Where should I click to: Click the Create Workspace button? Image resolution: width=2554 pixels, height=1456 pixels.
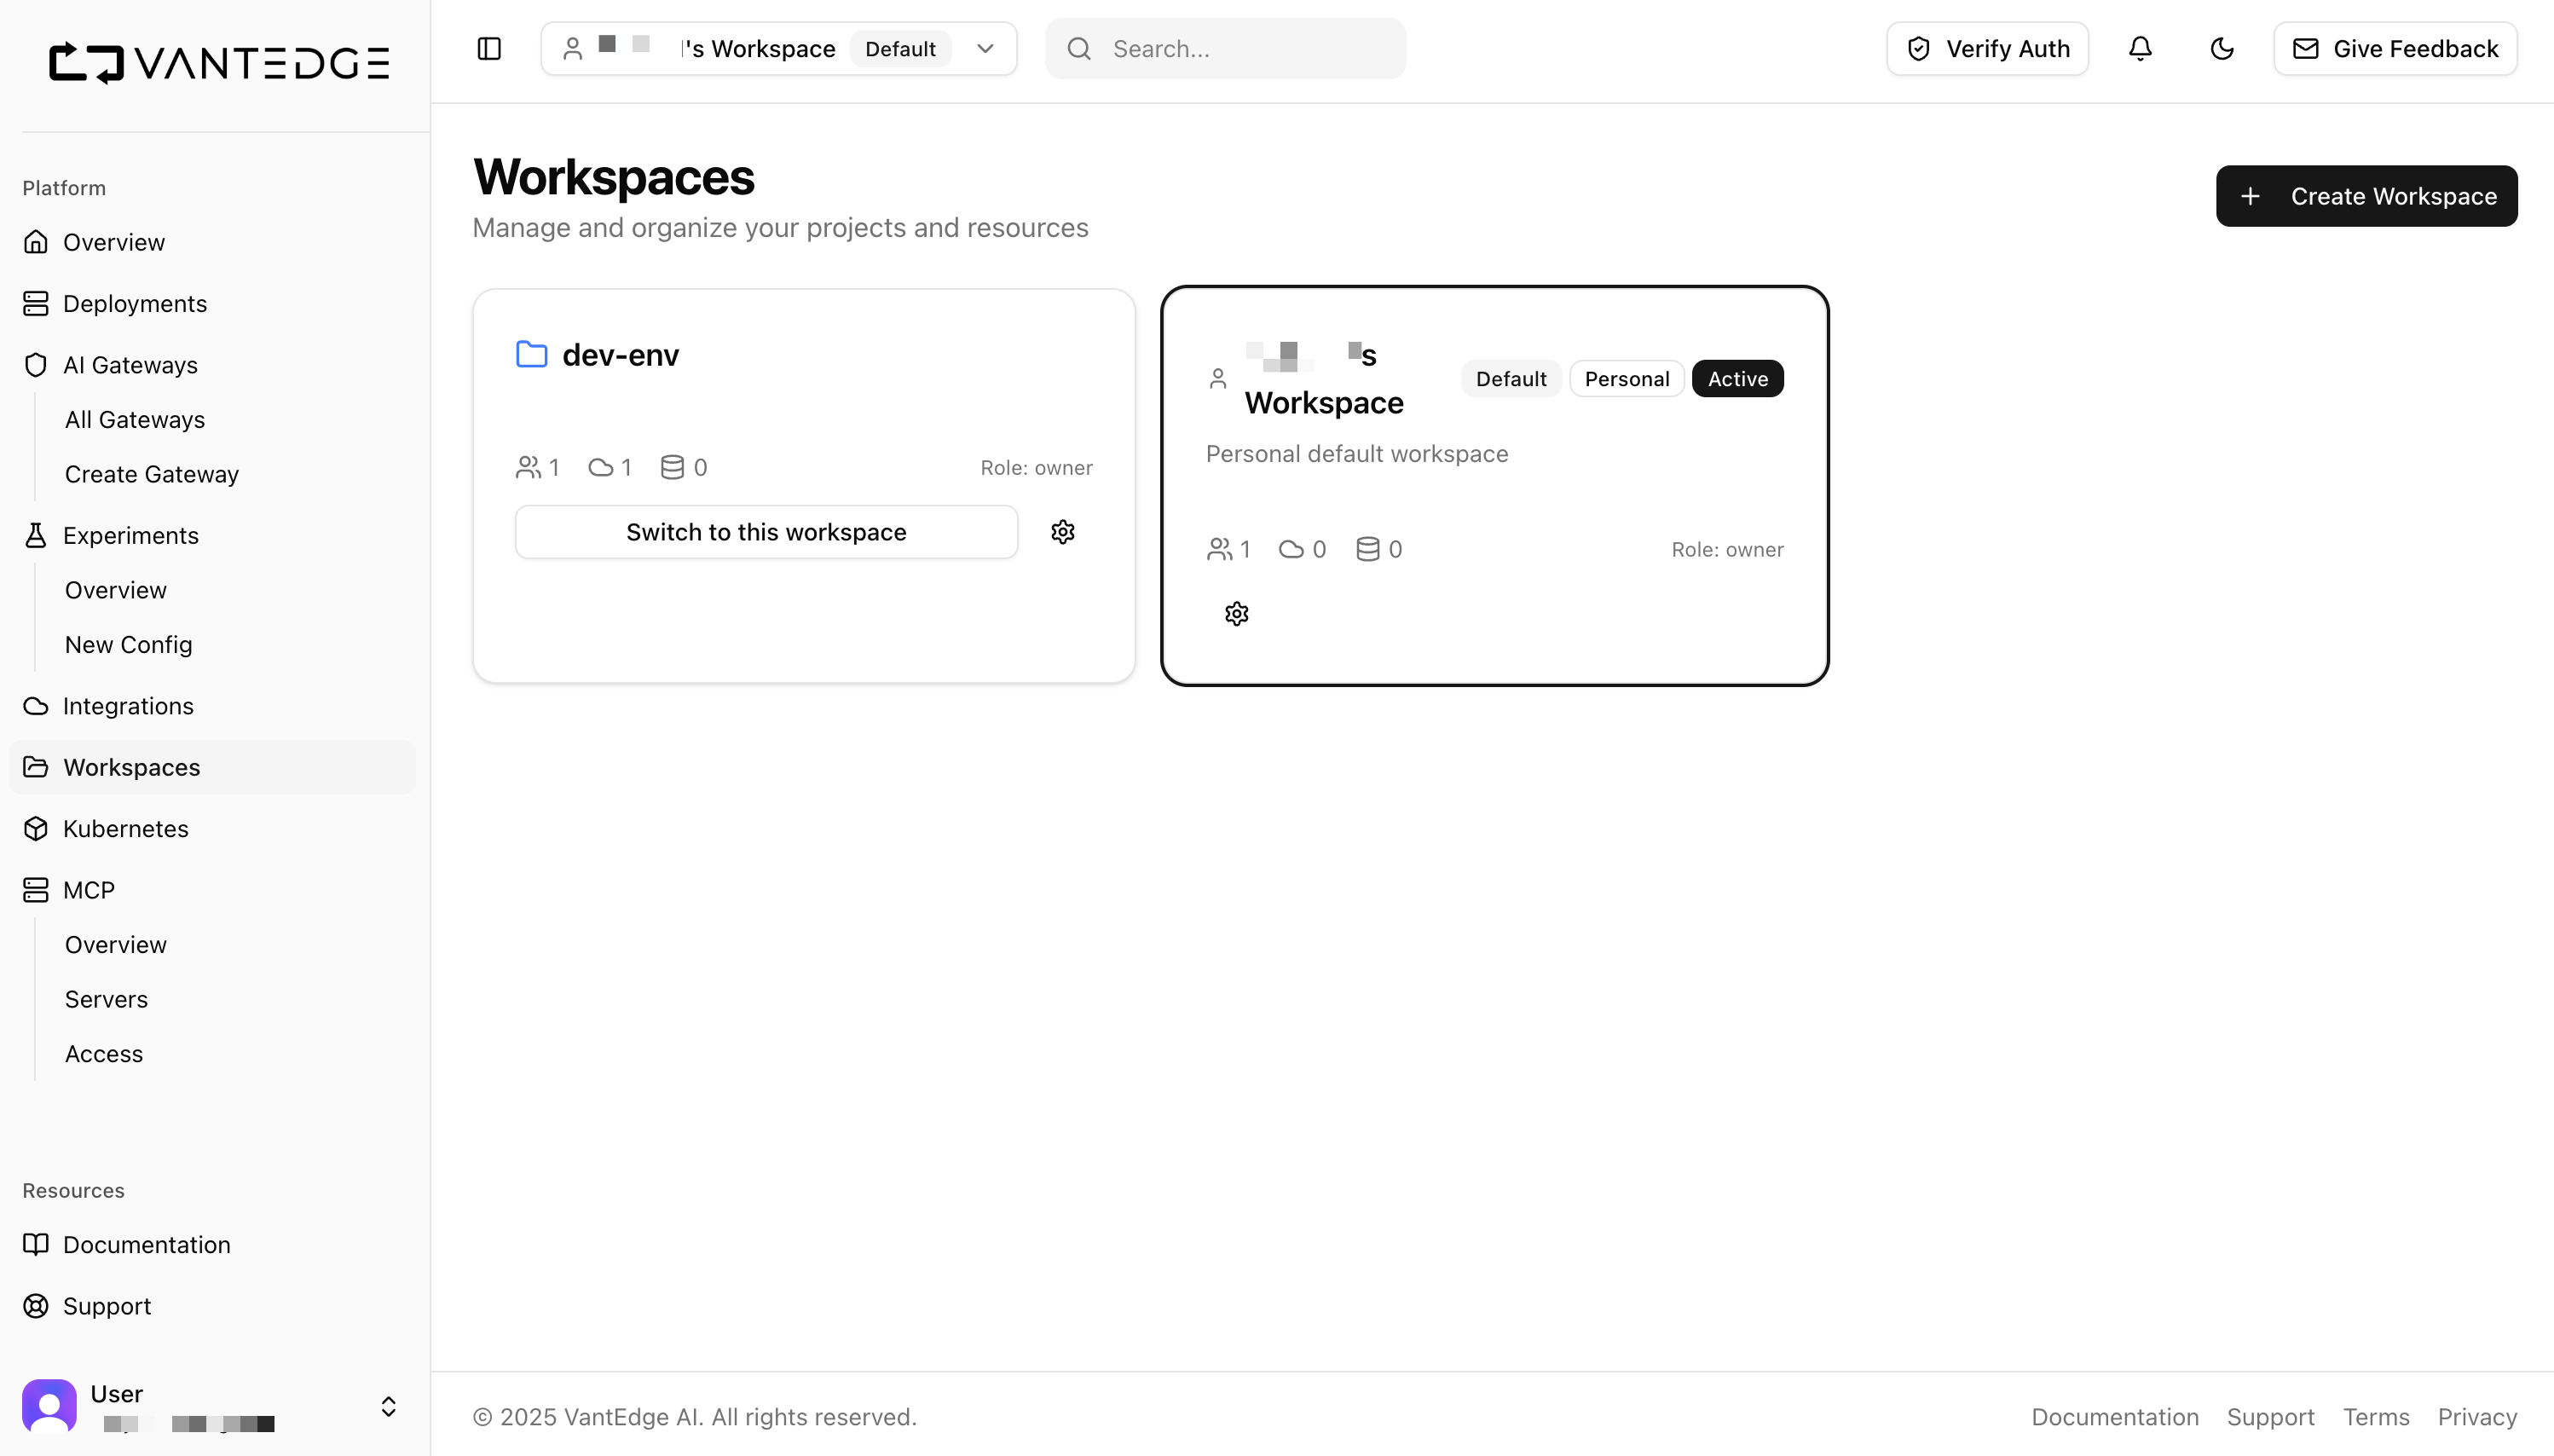tap(2367, 195)
